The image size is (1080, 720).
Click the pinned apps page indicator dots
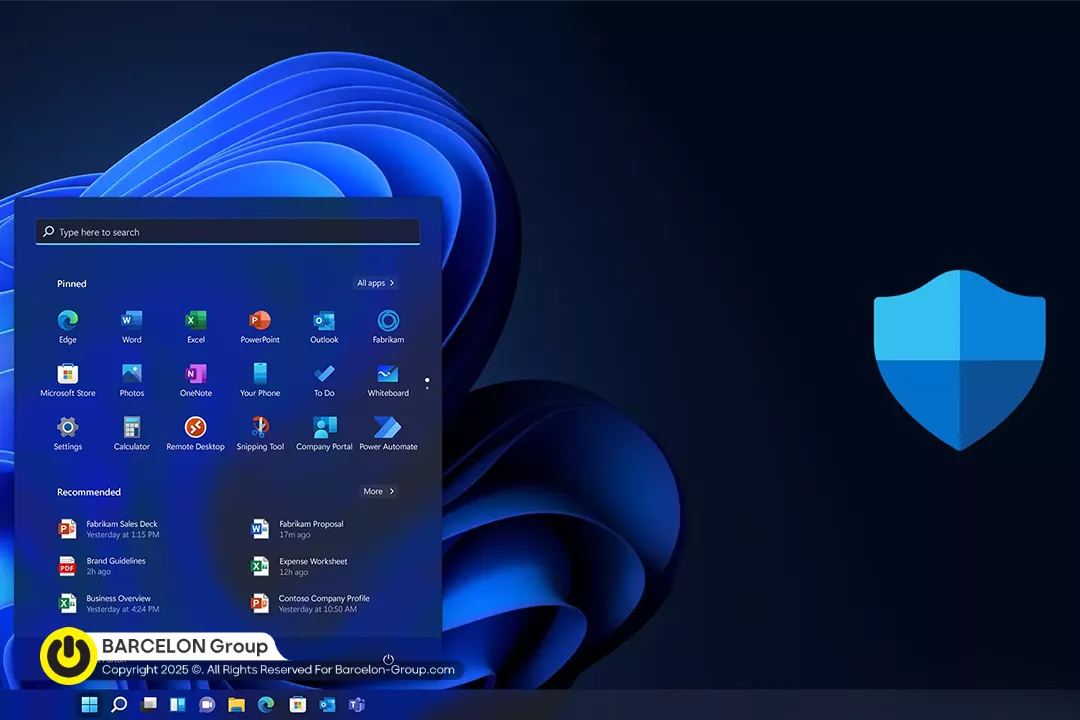pos(427,383)
